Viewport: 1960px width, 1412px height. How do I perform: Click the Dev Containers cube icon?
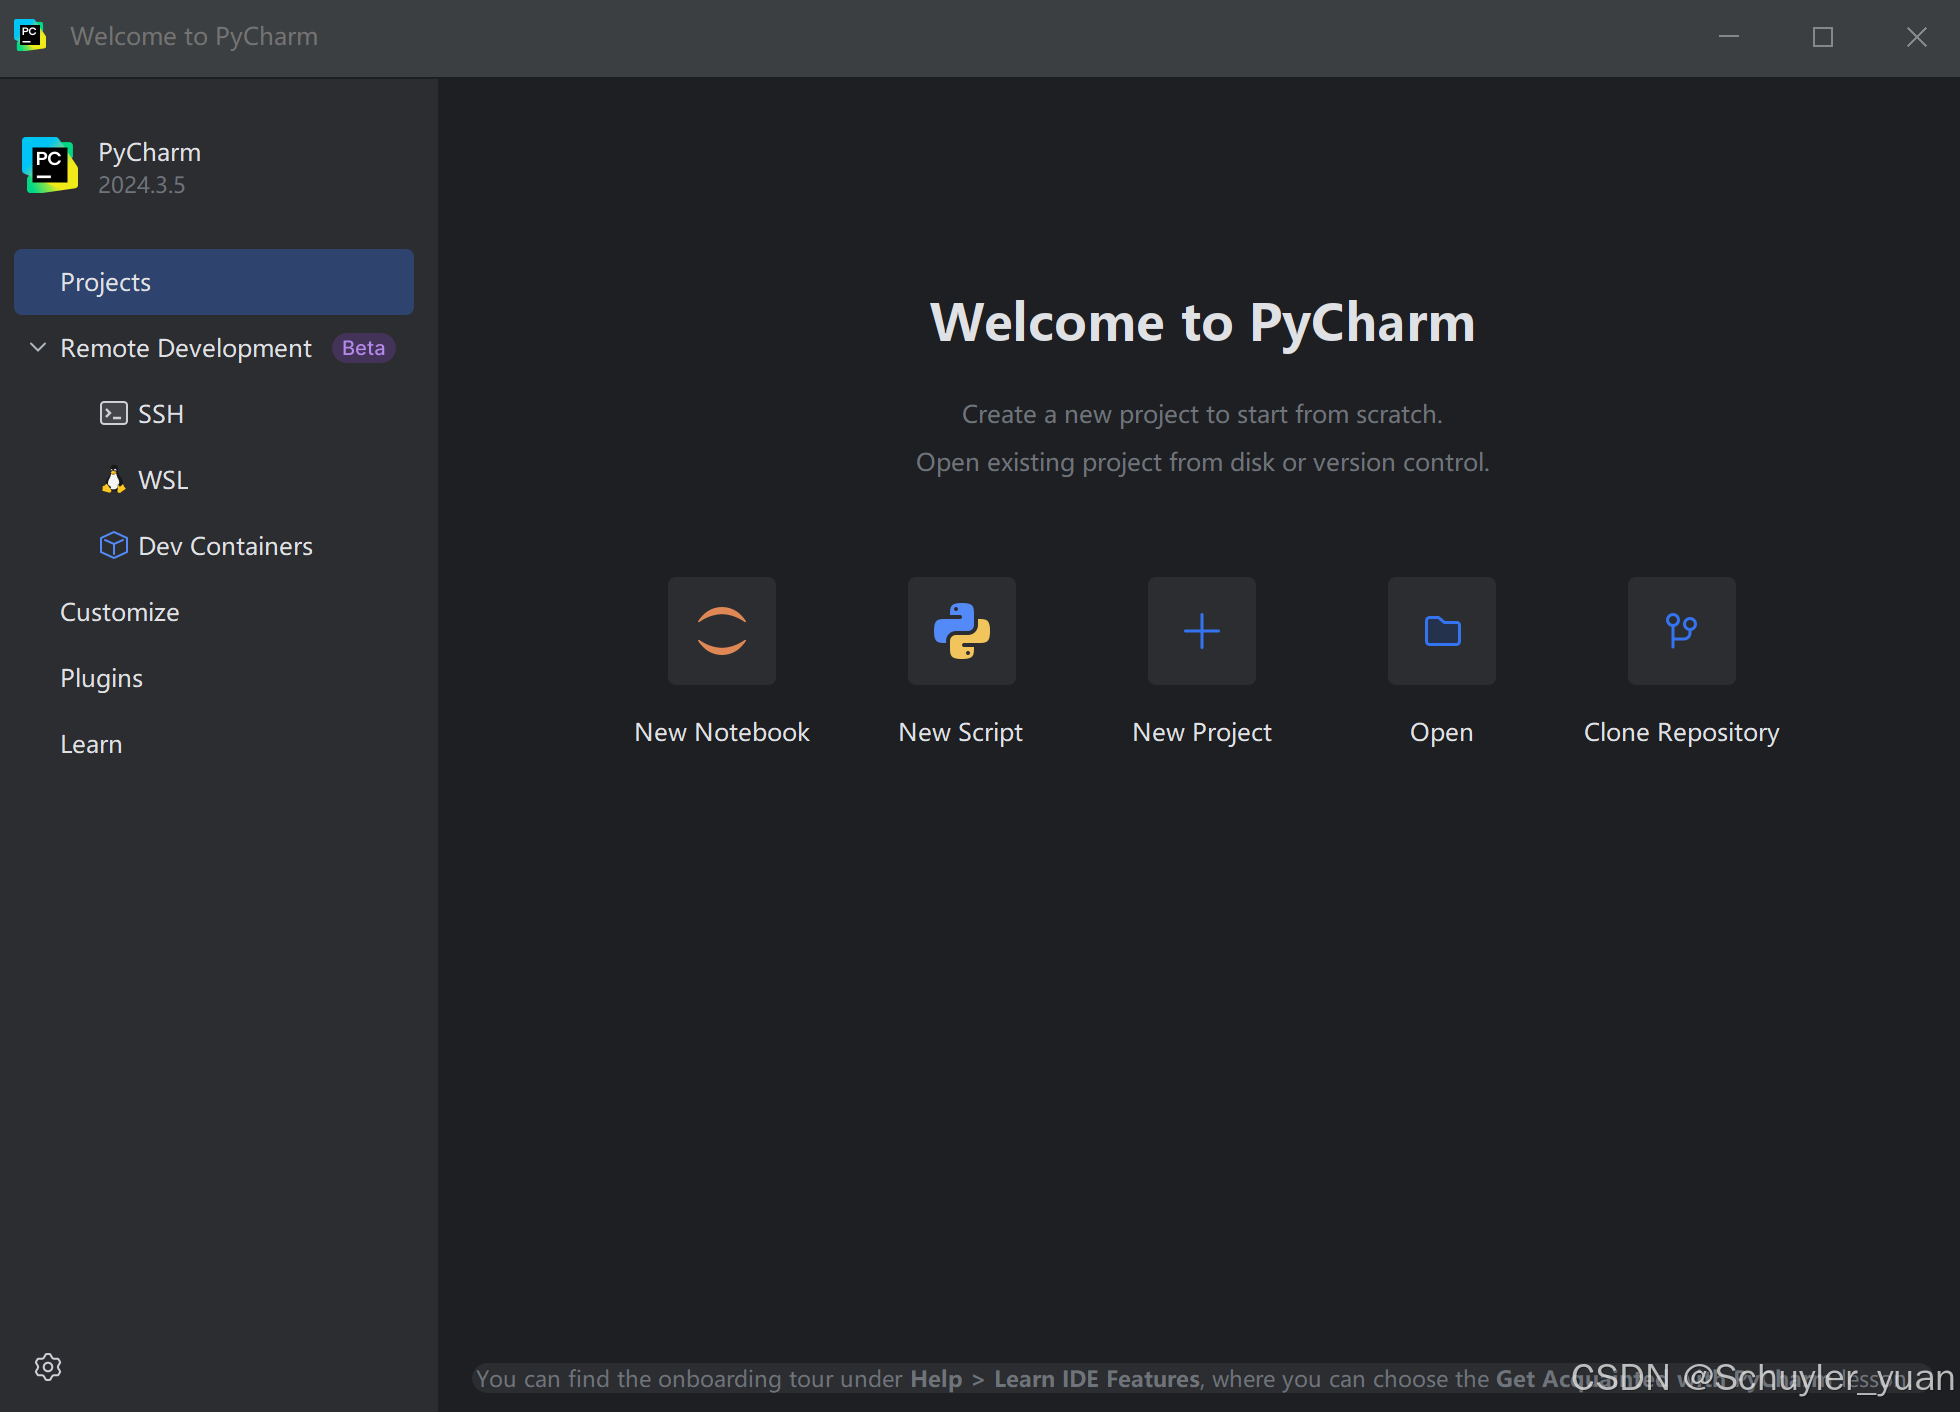(114, 545)
